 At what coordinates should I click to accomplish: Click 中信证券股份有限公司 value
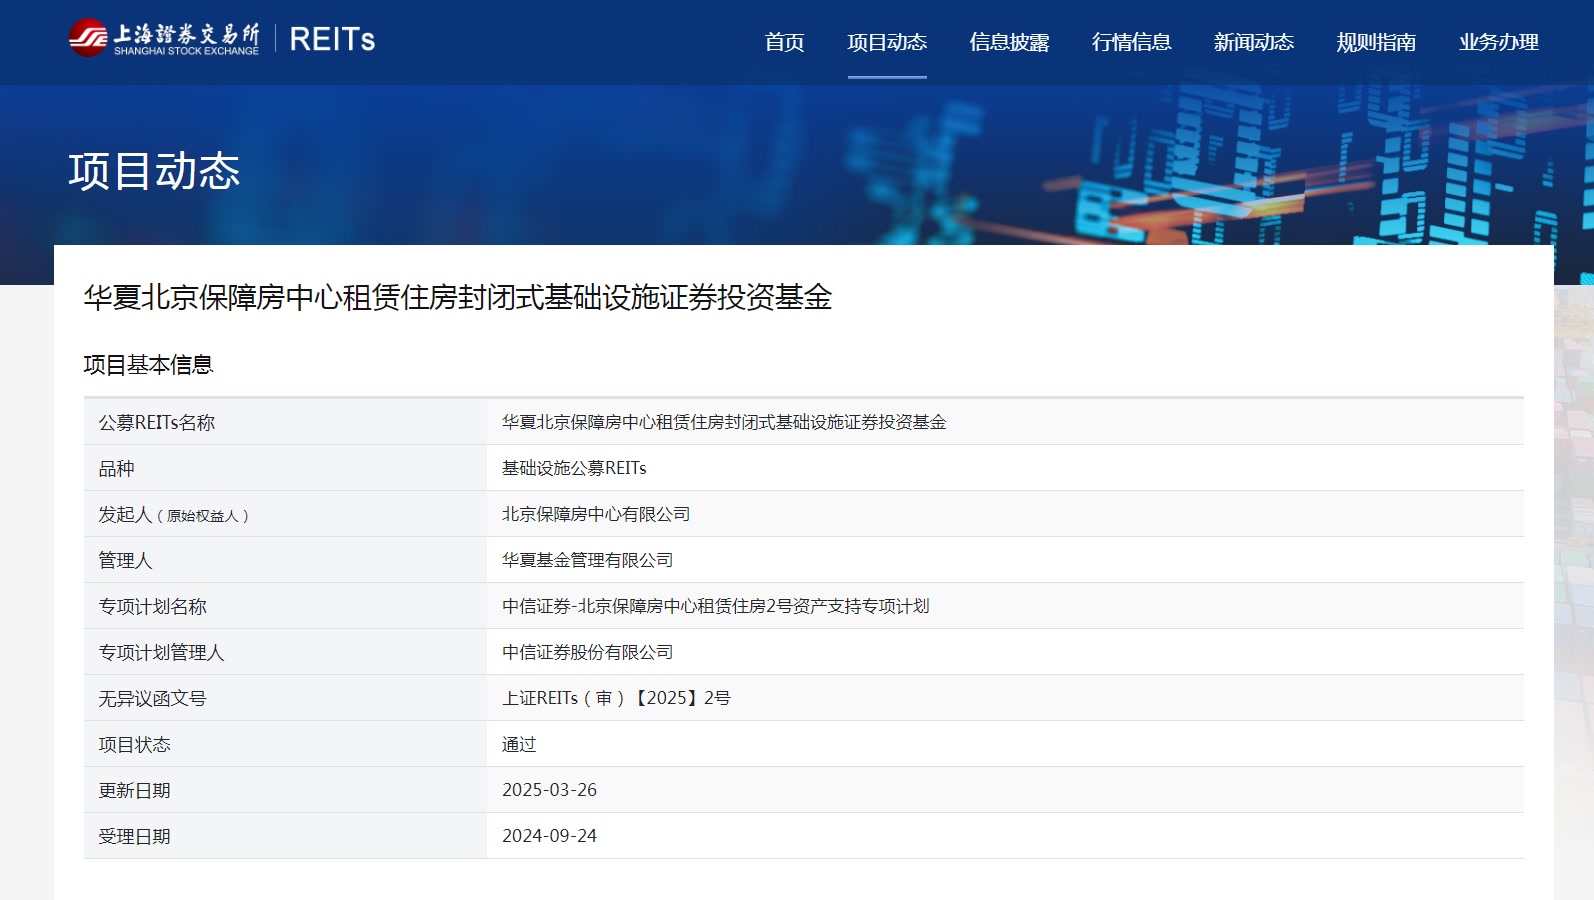588,652
